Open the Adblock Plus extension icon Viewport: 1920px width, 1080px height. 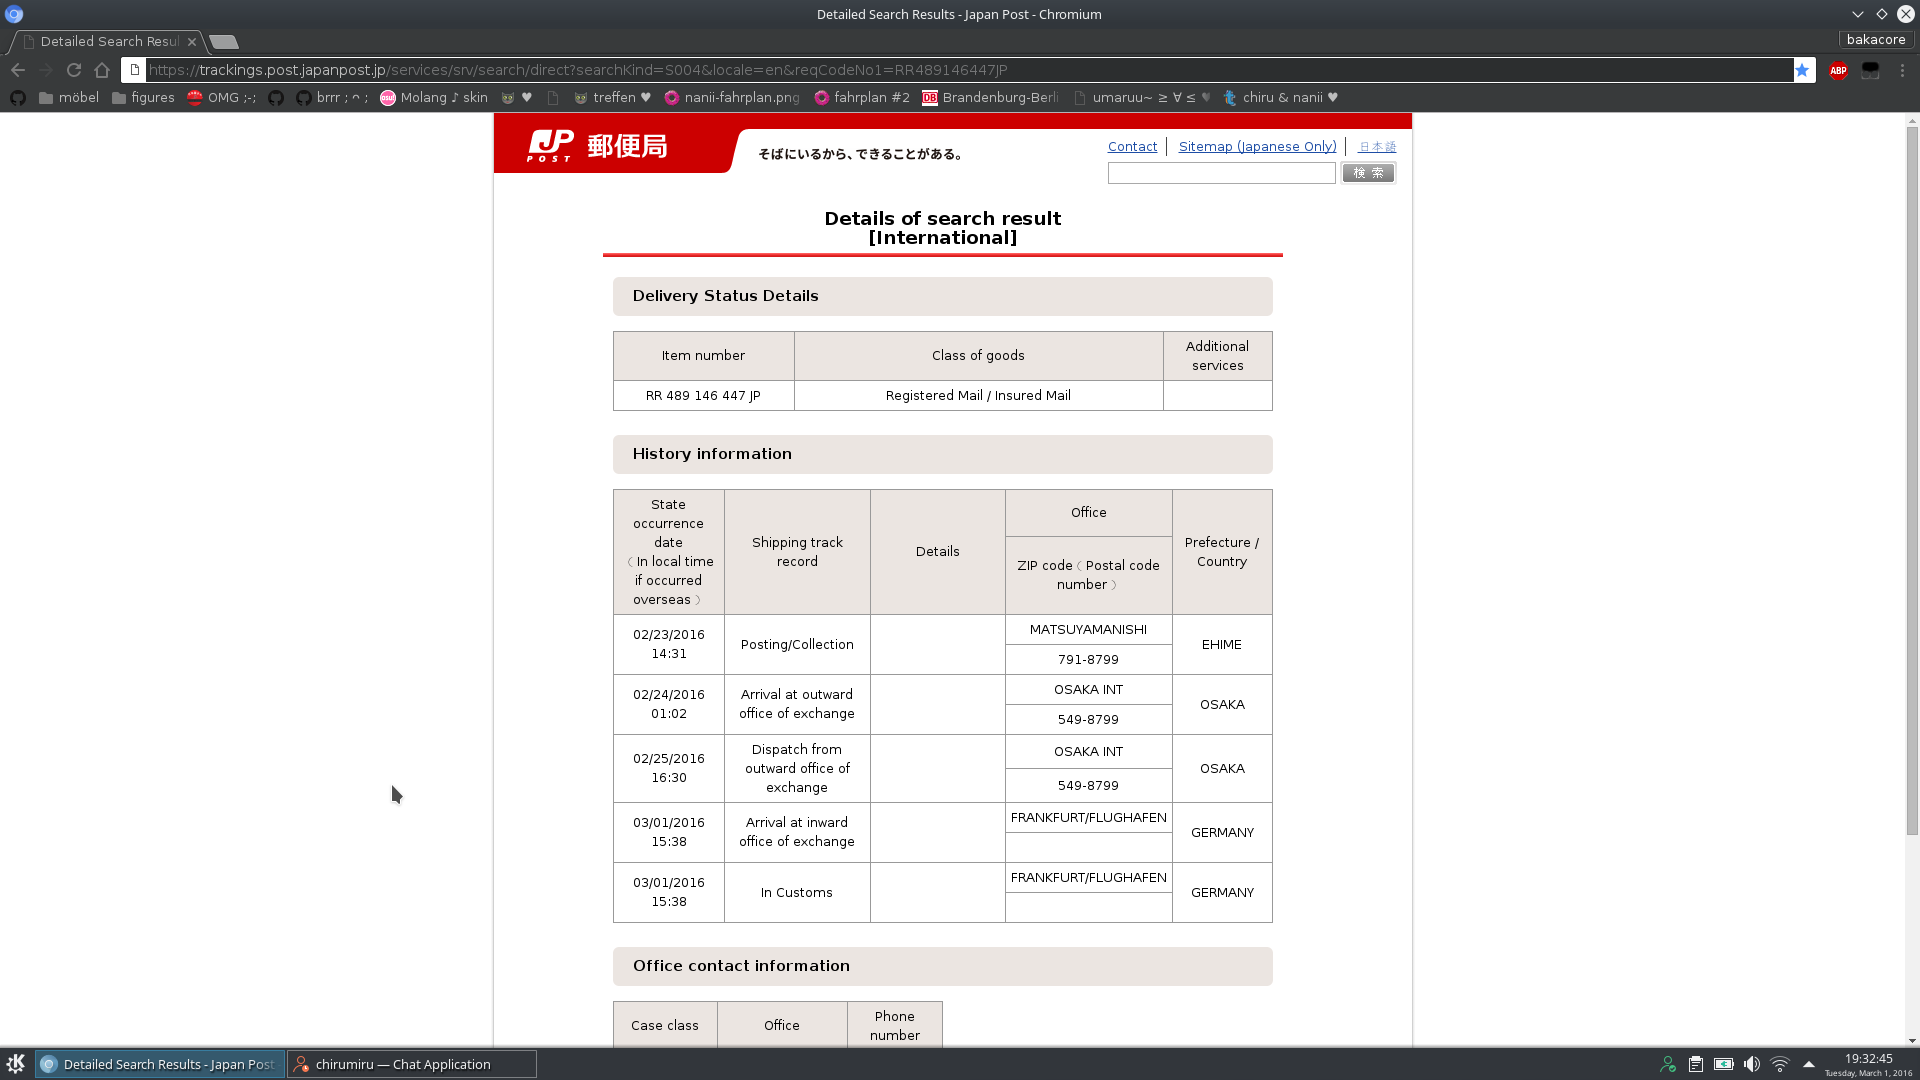tap(1838, 70)
